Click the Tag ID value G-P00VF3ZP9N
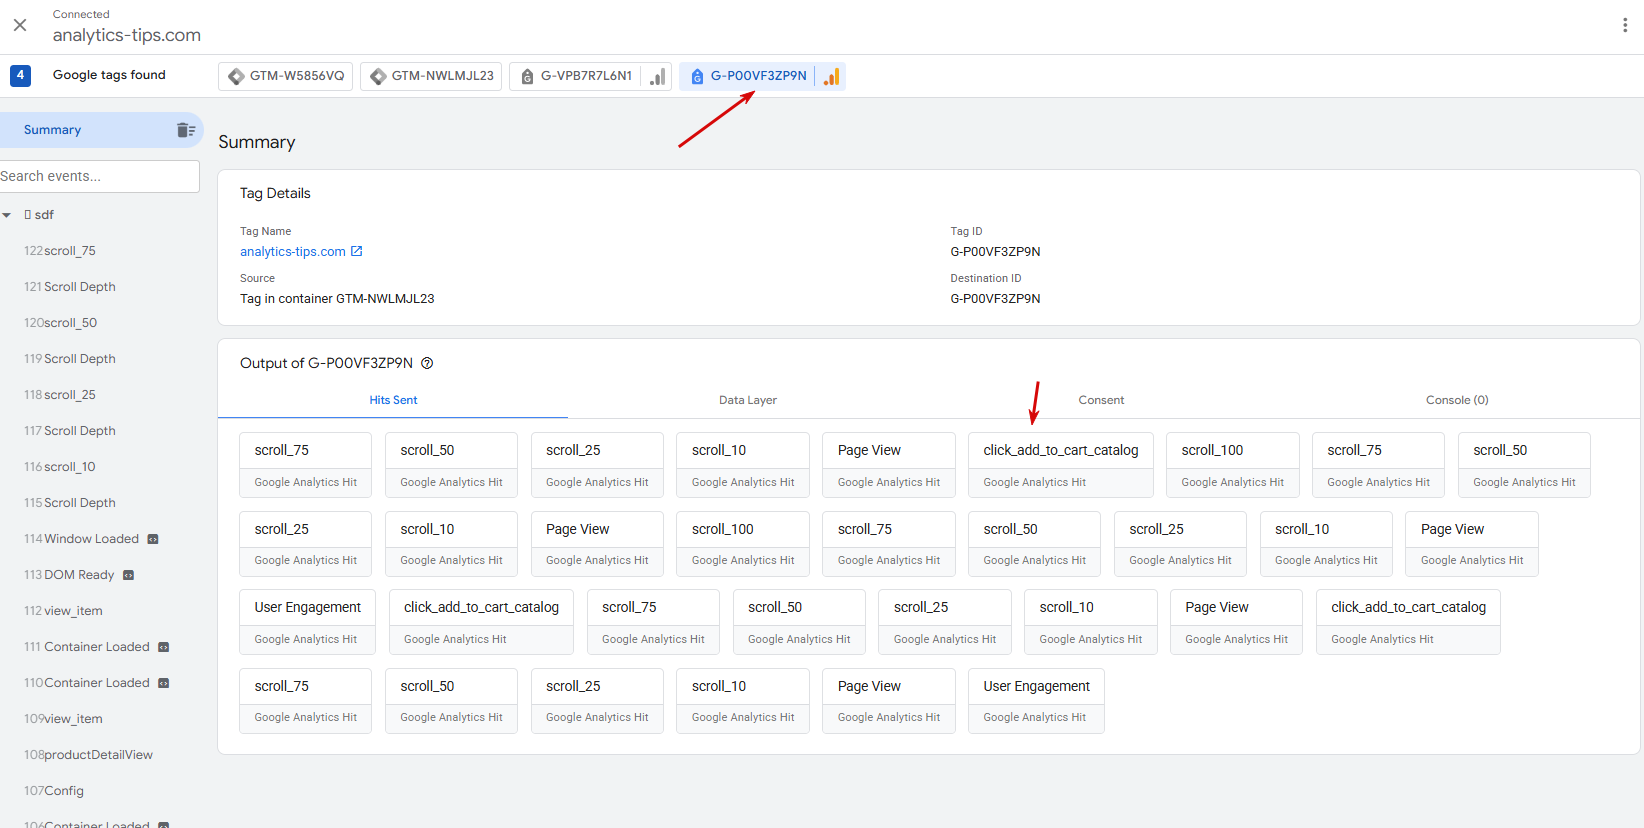The height and width of the screenshot is (828, 1644). point(995,252)
